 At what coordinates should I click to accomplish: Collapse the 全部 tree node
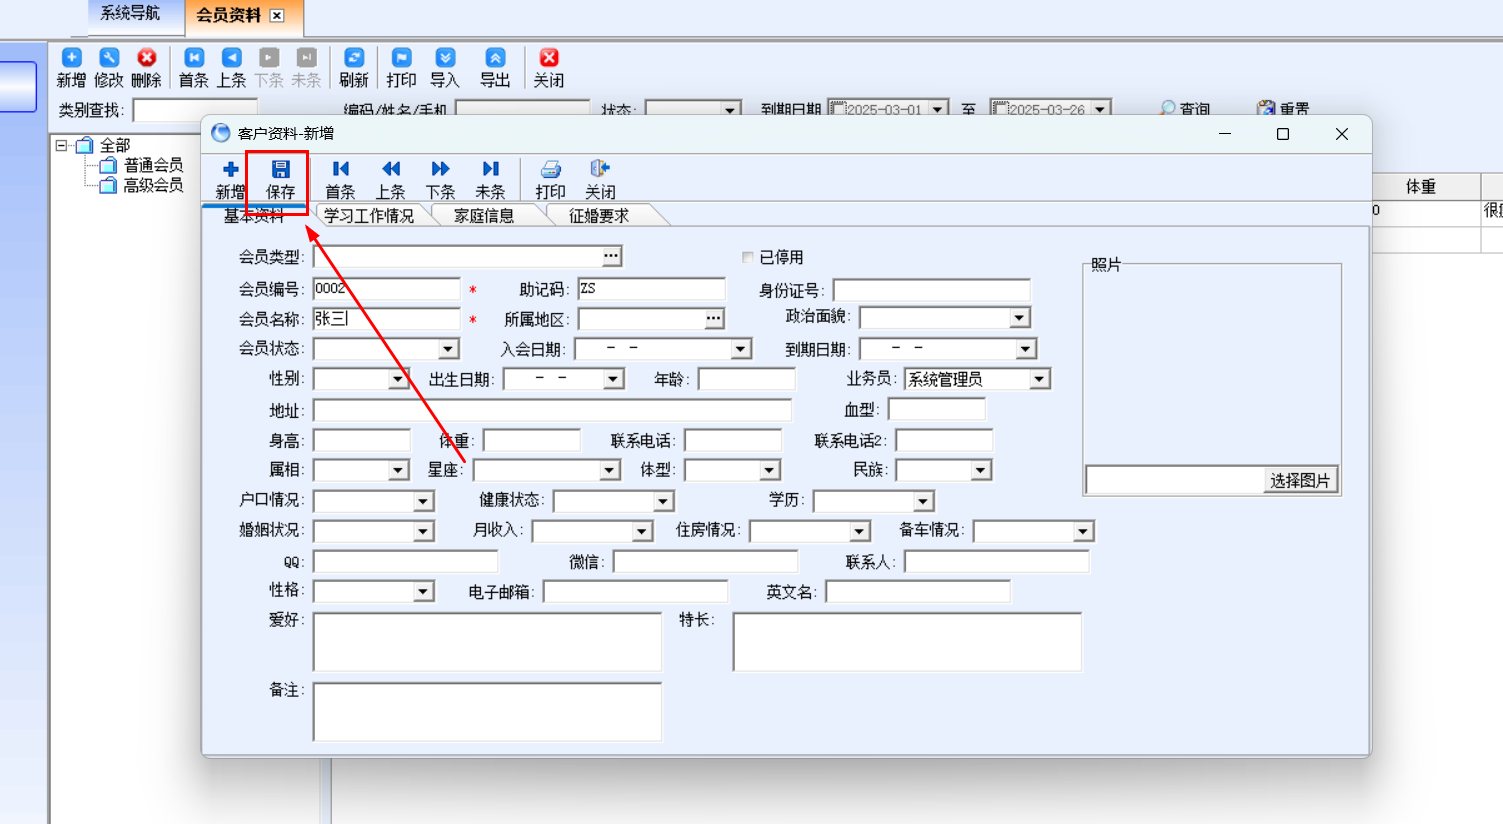(61, 145)
